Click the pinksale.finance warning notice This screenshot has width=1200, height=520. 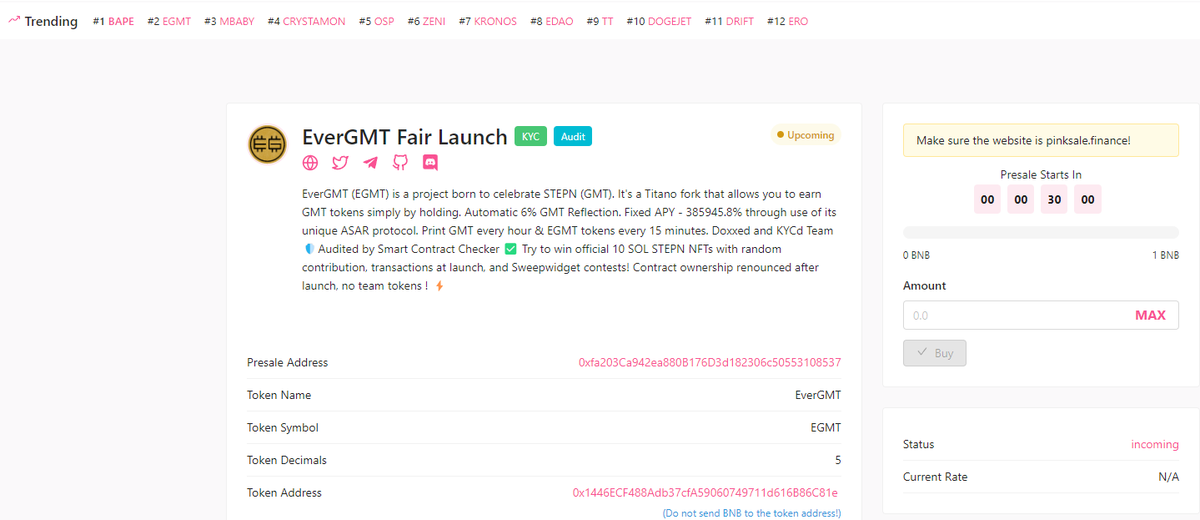click(x=1040, y=140)
